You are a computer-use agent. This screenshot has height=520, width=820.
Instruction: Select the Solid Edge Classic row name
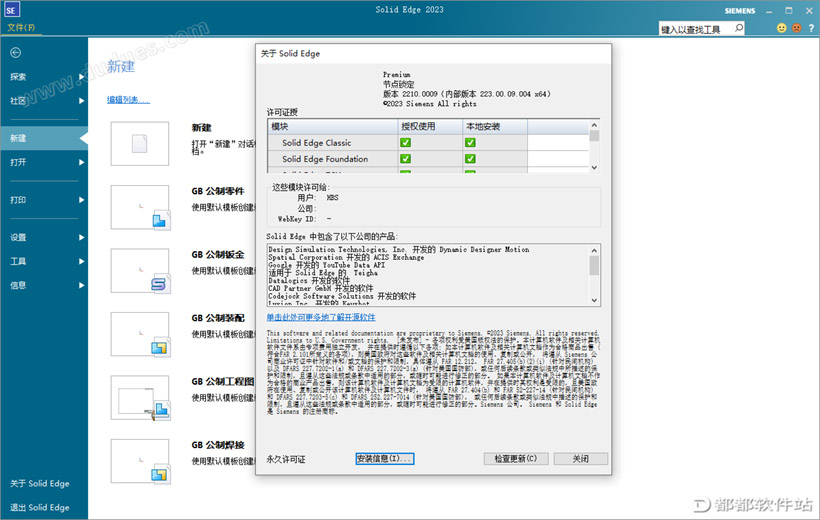tap(316, 143)
